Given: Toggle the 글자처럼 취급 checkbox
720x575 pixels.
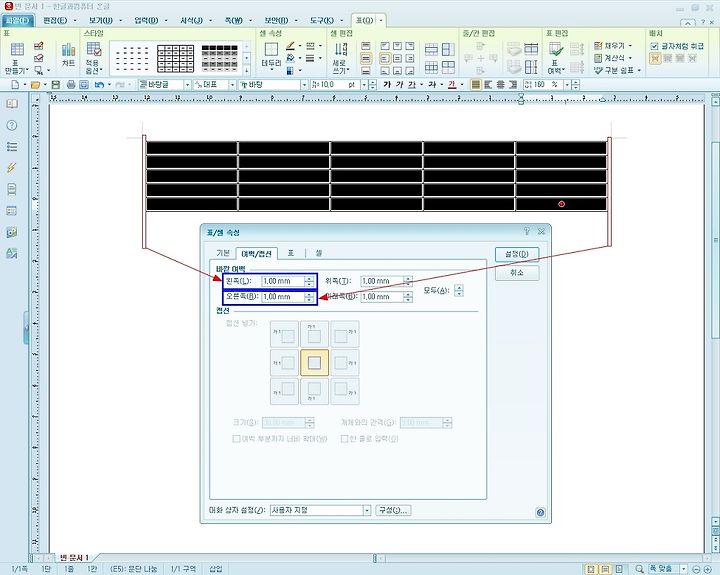Looking at the screenshot, I should (654, 46).
